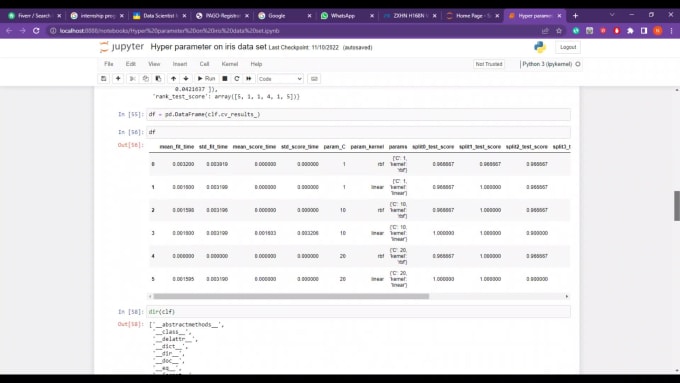
Task: Save notebook with the floppy disk icon
Action: pos(103,79)
